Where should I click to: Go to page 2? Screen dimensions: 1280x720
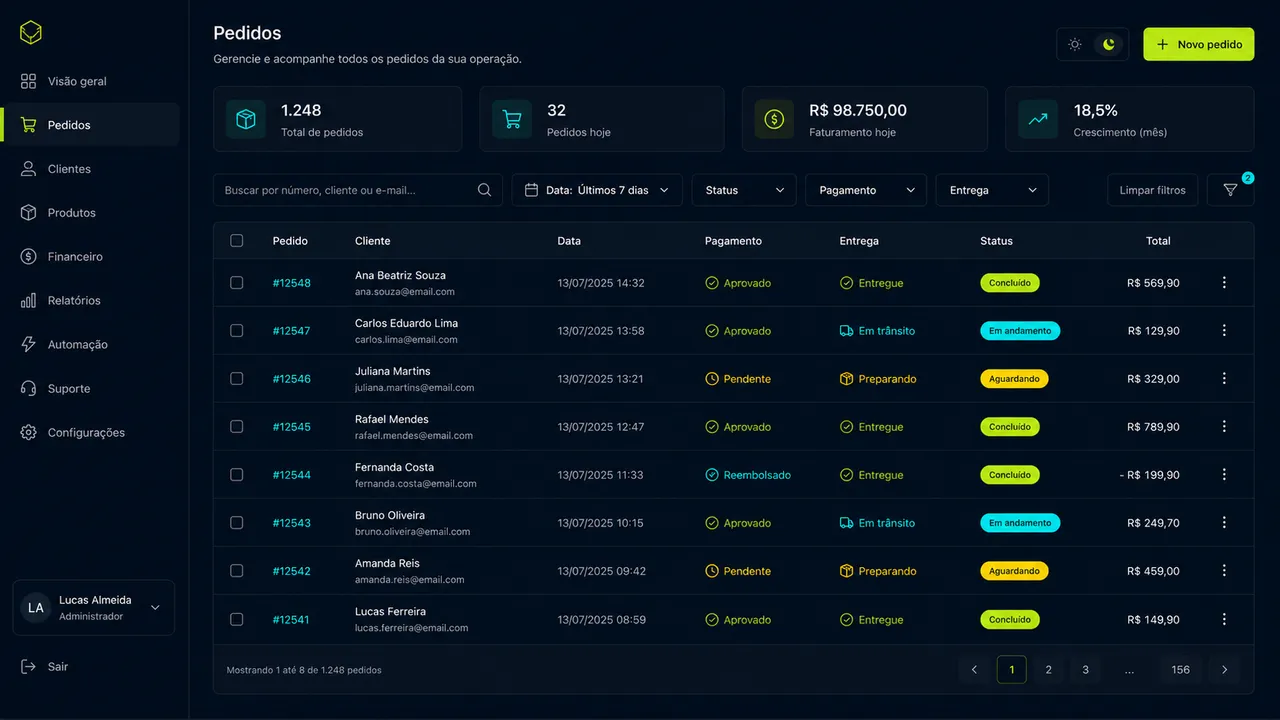pyautogui.click(x=1048, y=670)
